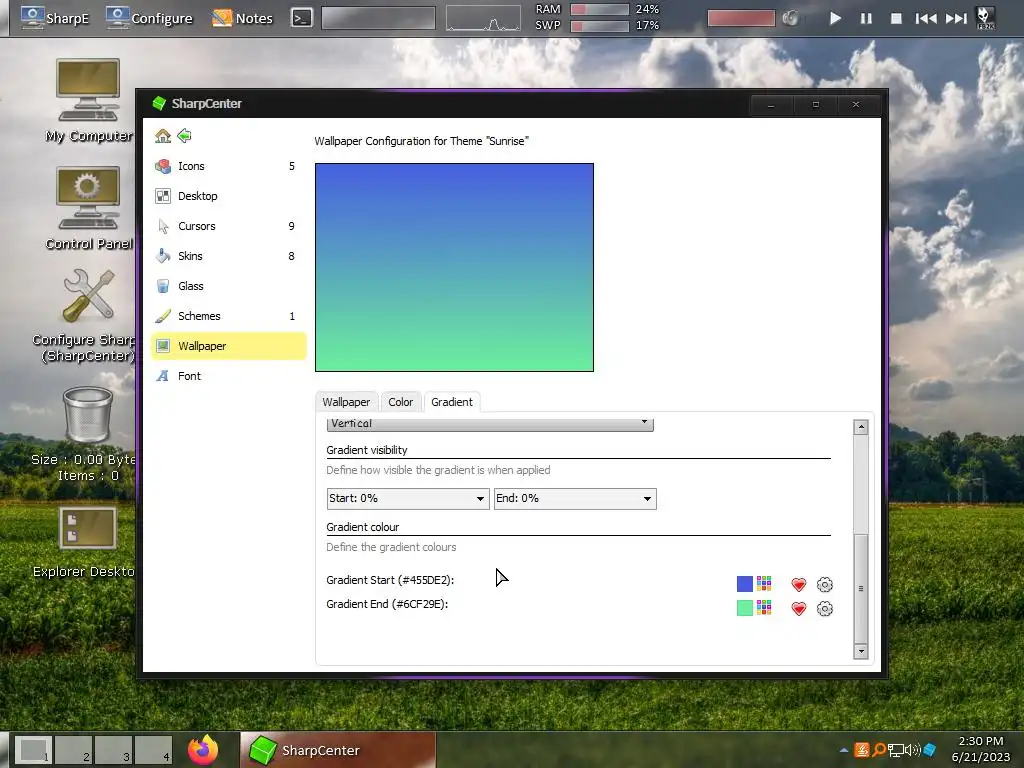Switch to the Wallpaper tab
This screenshot has width=1024, height=768.
(x=346, y=402)
